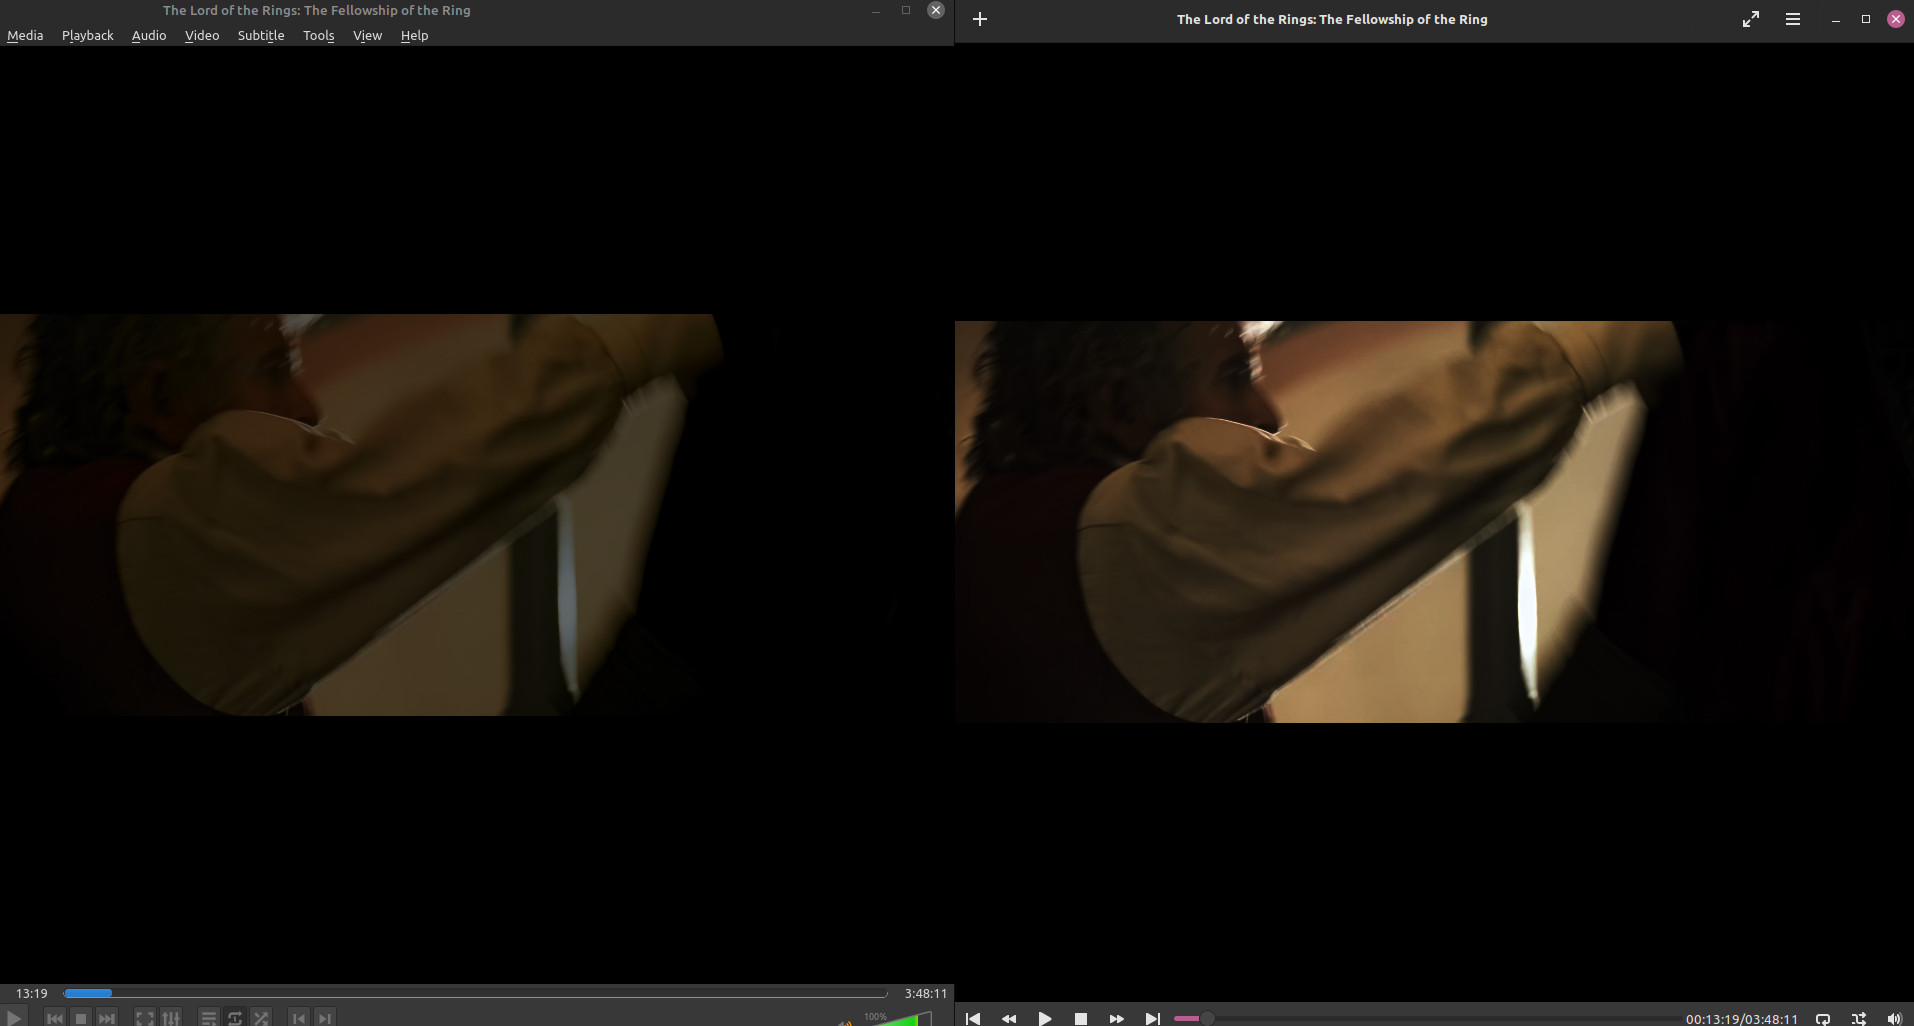Mute audio via VLC speaker icon
This screenshot has height=1026, width=1914.
click(x=846, y=1021)
